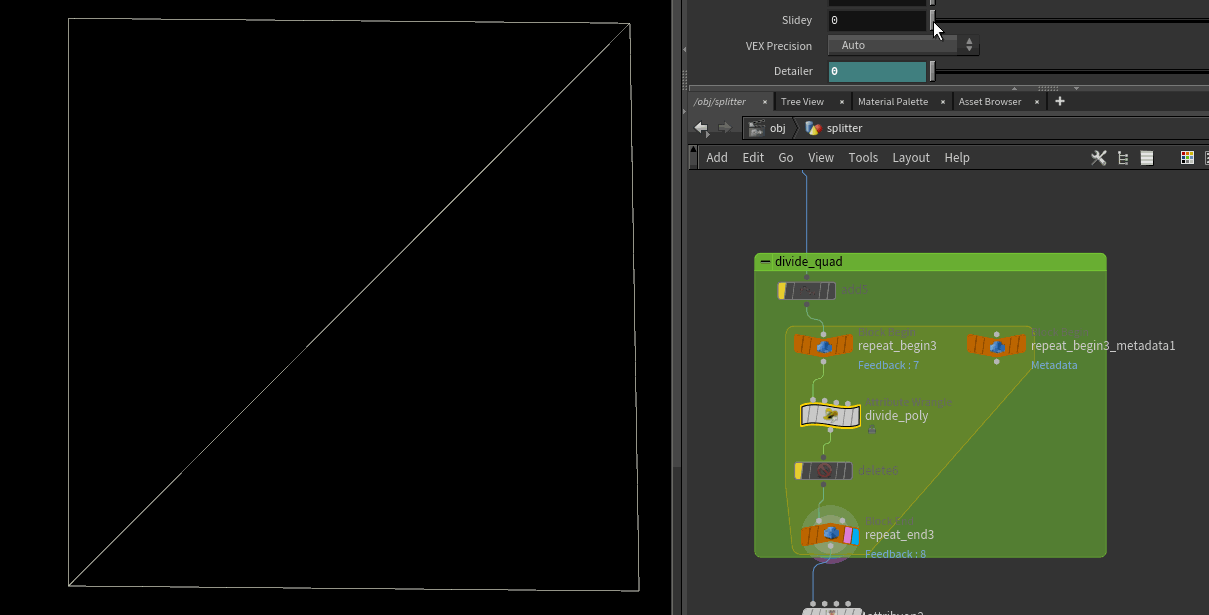Open the VEX Precision dropdown
Viewport: 1209px width, 615px height.
point(903,46)
